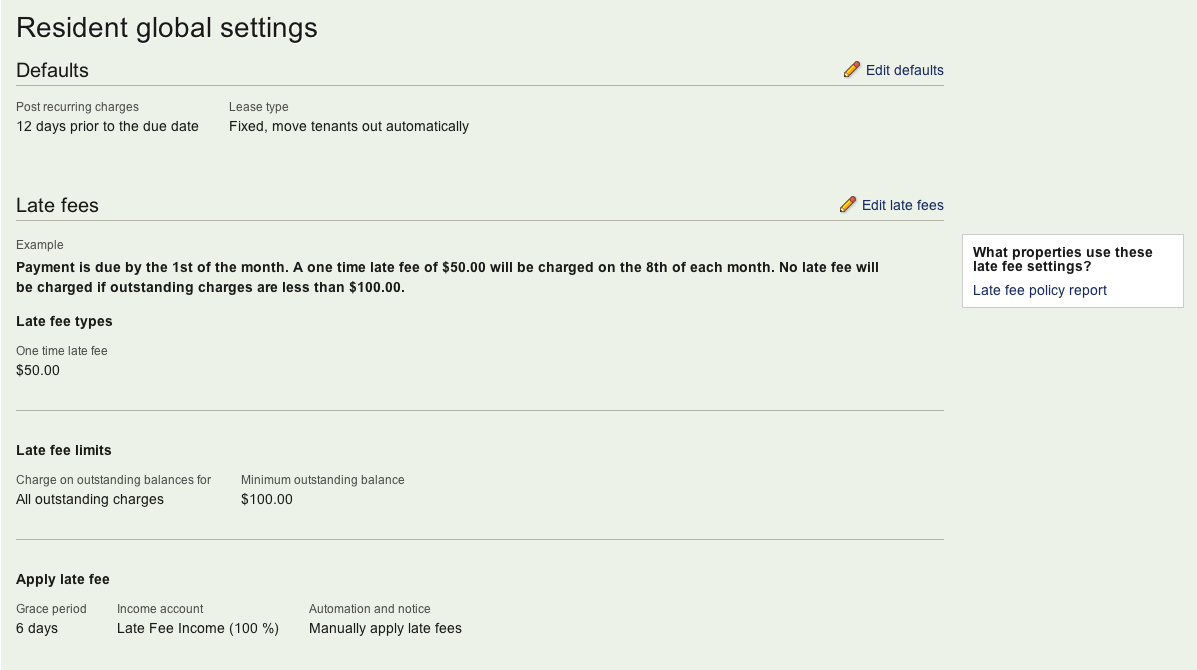
Task: Open the Late fee policy report
Action: (x=1039, y=290)
